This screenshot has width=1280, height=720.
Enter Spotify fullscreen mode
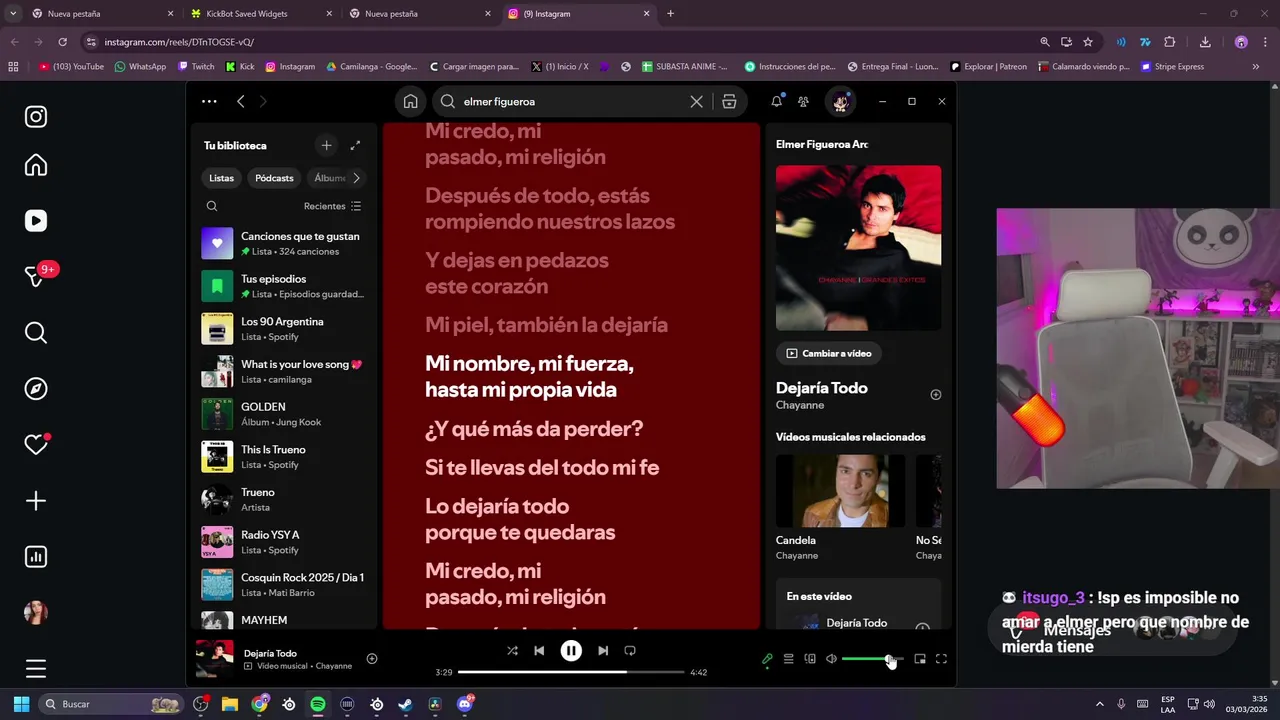coord(941,659)
